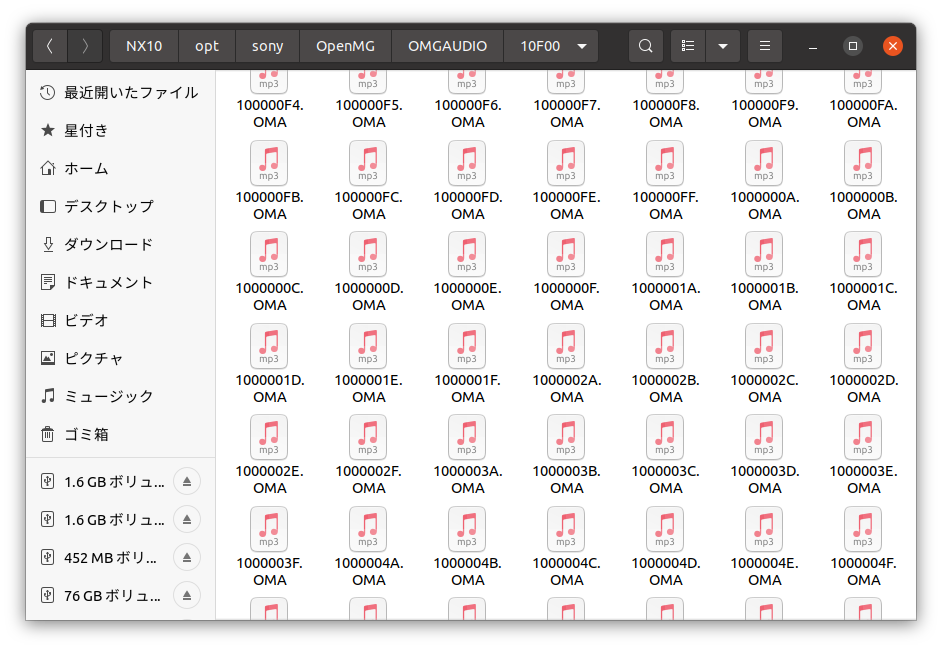Open the search magnifier icon
This screenshot has height=649, width=942.
click(x=646, y=46)
